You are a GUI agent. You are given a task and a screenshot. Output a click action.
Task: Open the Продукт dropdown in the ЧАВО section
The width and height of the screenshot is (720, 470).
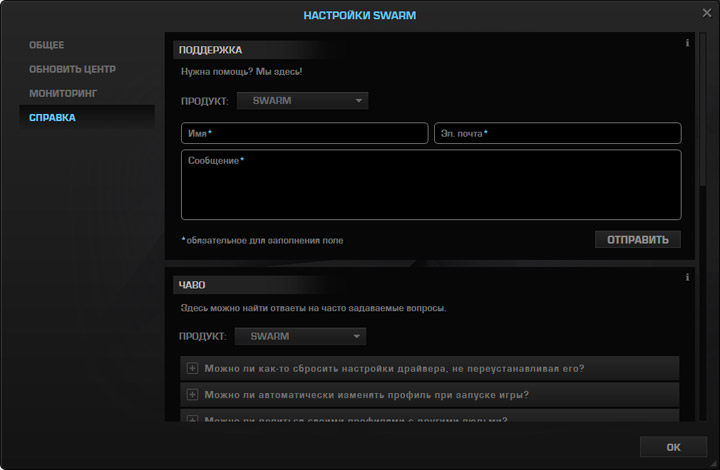pyautogui.click(x=300, y=336)
